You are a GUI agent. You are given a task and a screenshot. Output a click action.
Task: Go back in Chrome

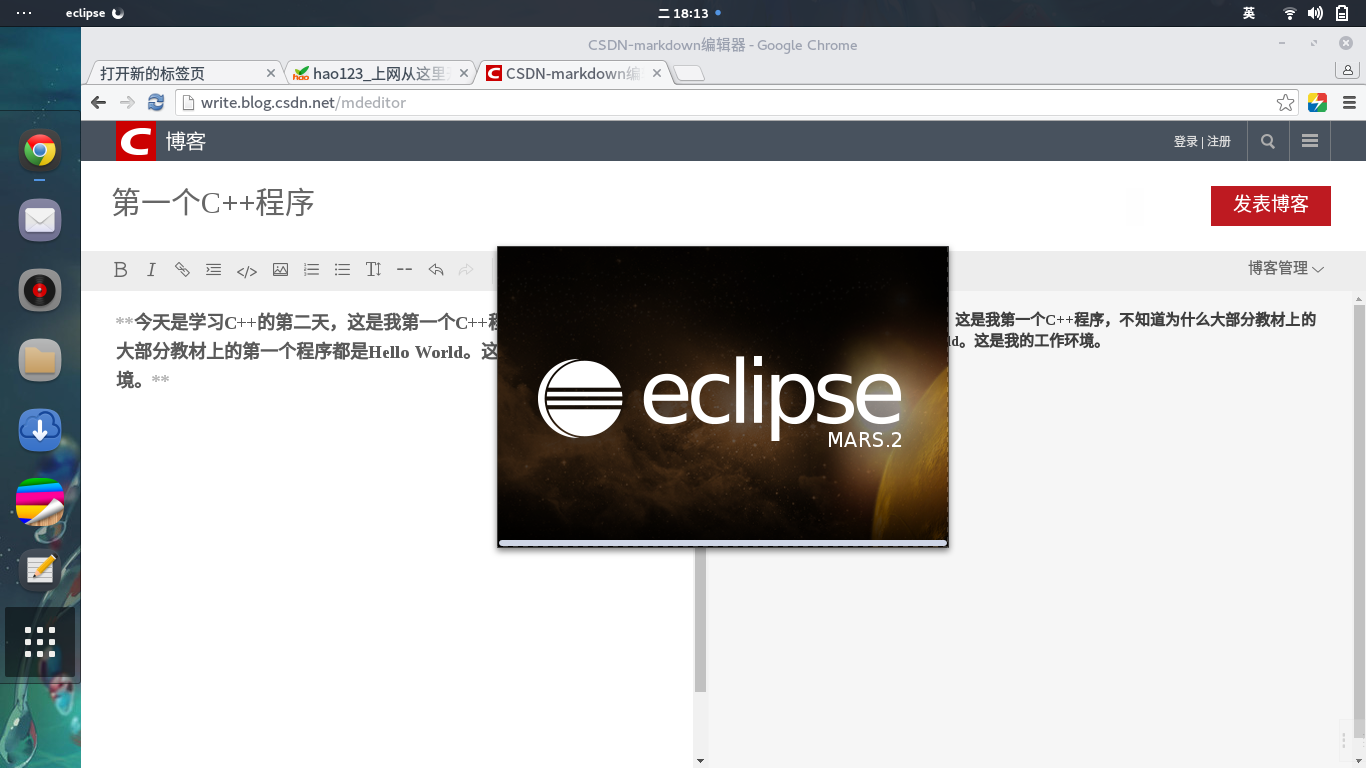click(x=98, y=102)
